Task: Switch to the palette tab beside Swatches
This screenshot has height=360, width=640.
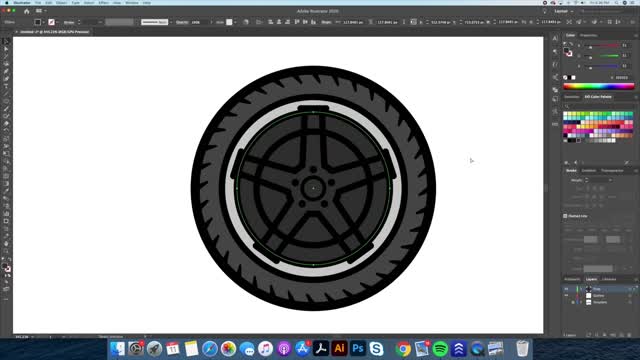Action: click(x=598, y=97)
